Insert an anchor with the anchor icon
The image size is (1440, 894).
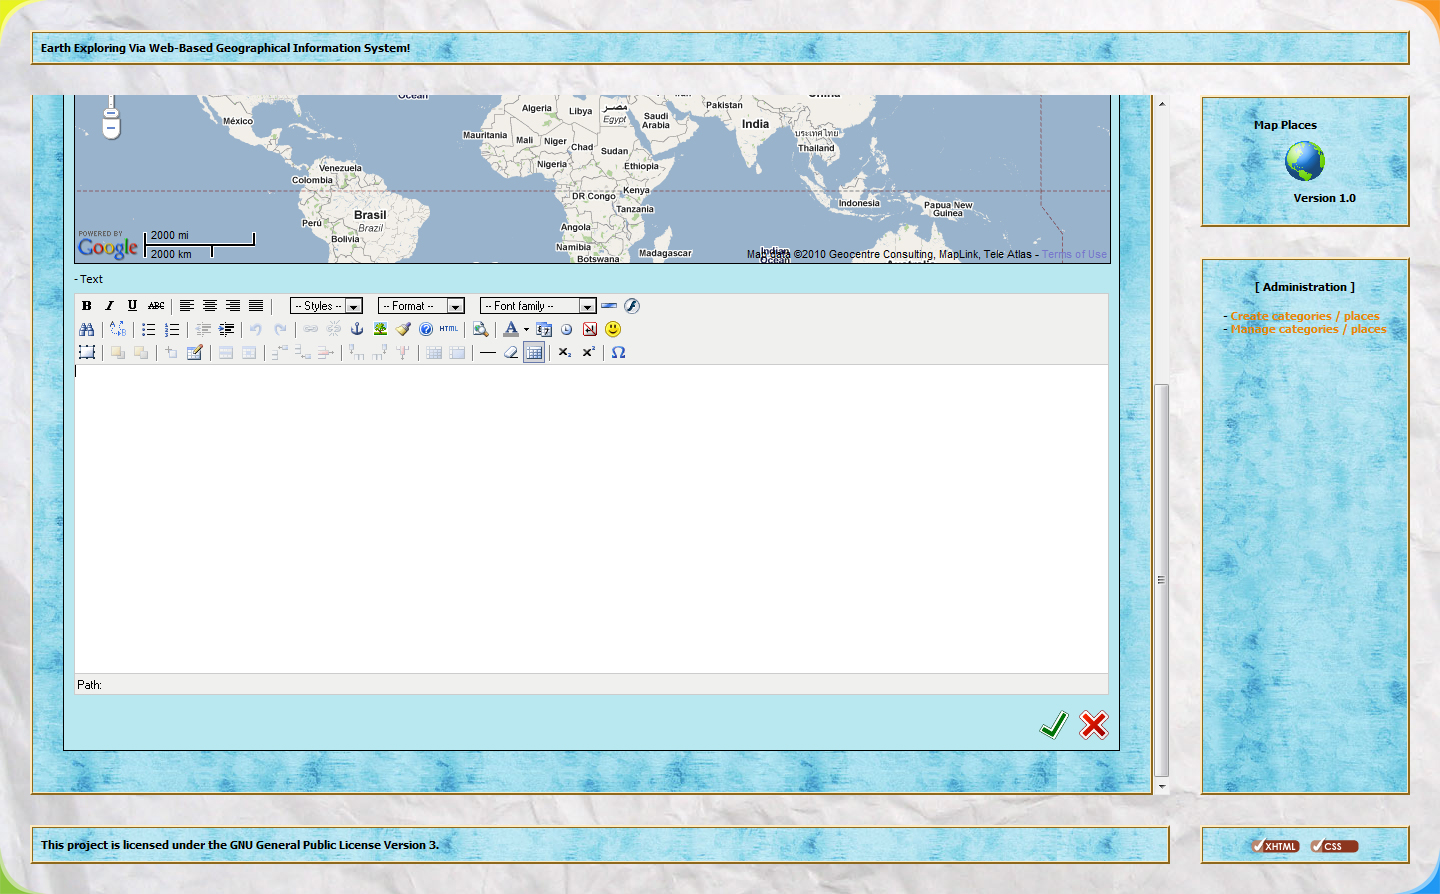(357, 329)
